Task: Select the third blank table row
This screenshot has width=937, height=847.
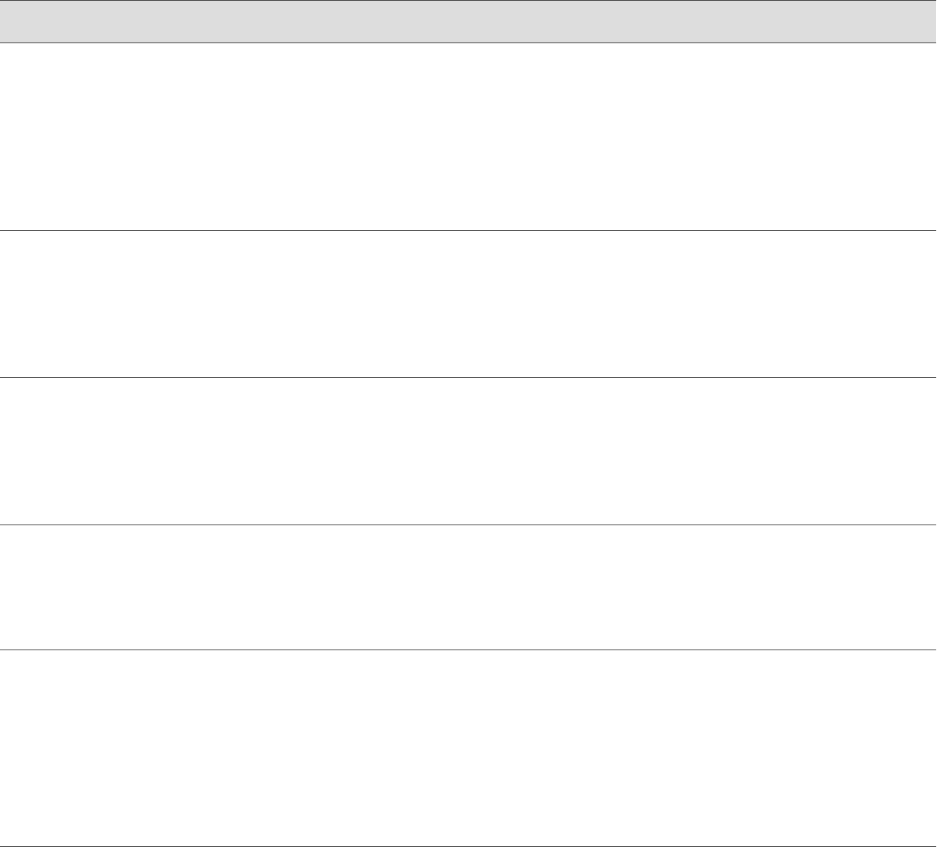Action: coord(468,451)
